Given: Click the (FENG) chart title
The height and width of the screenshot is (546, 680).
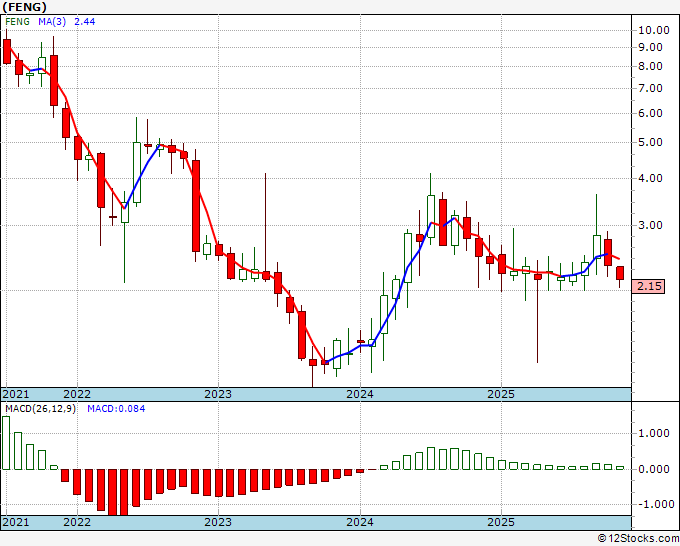Looking at the screenshot, I should click(24, 7).
